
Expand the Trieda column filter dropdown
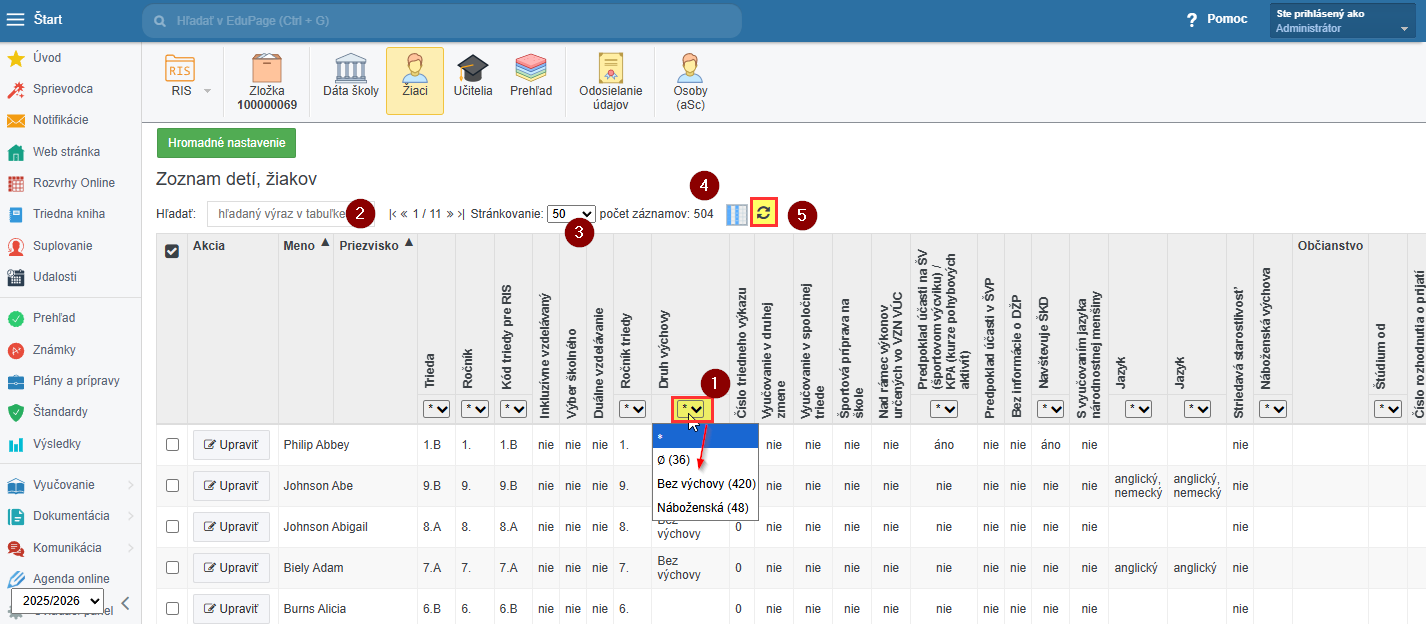[435, 408]
